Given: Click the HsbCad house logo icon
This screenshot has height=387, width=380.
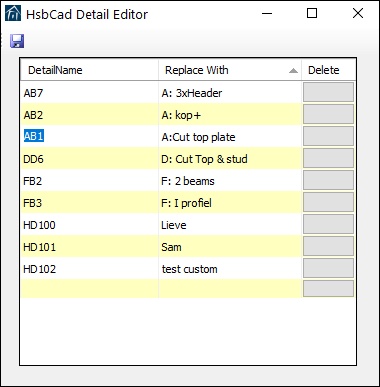Looking at the screenshot, I should click(x=13, y=14).
